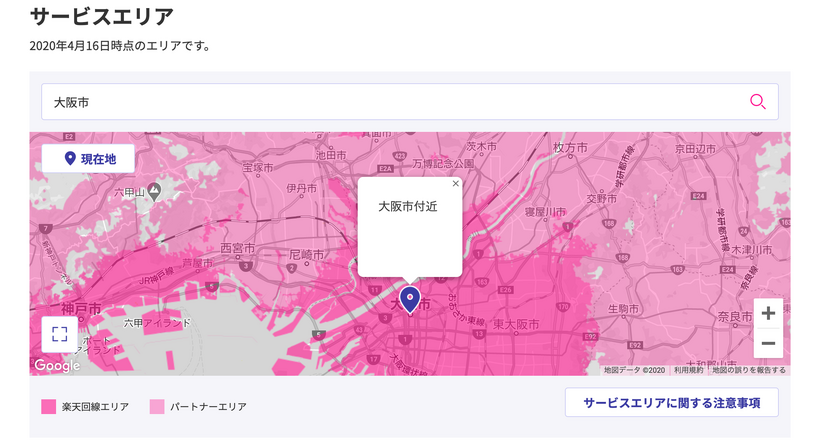
Task: Click 大阪市付近 text in popup
Action: pyautogui.click(x=408, y=206)
